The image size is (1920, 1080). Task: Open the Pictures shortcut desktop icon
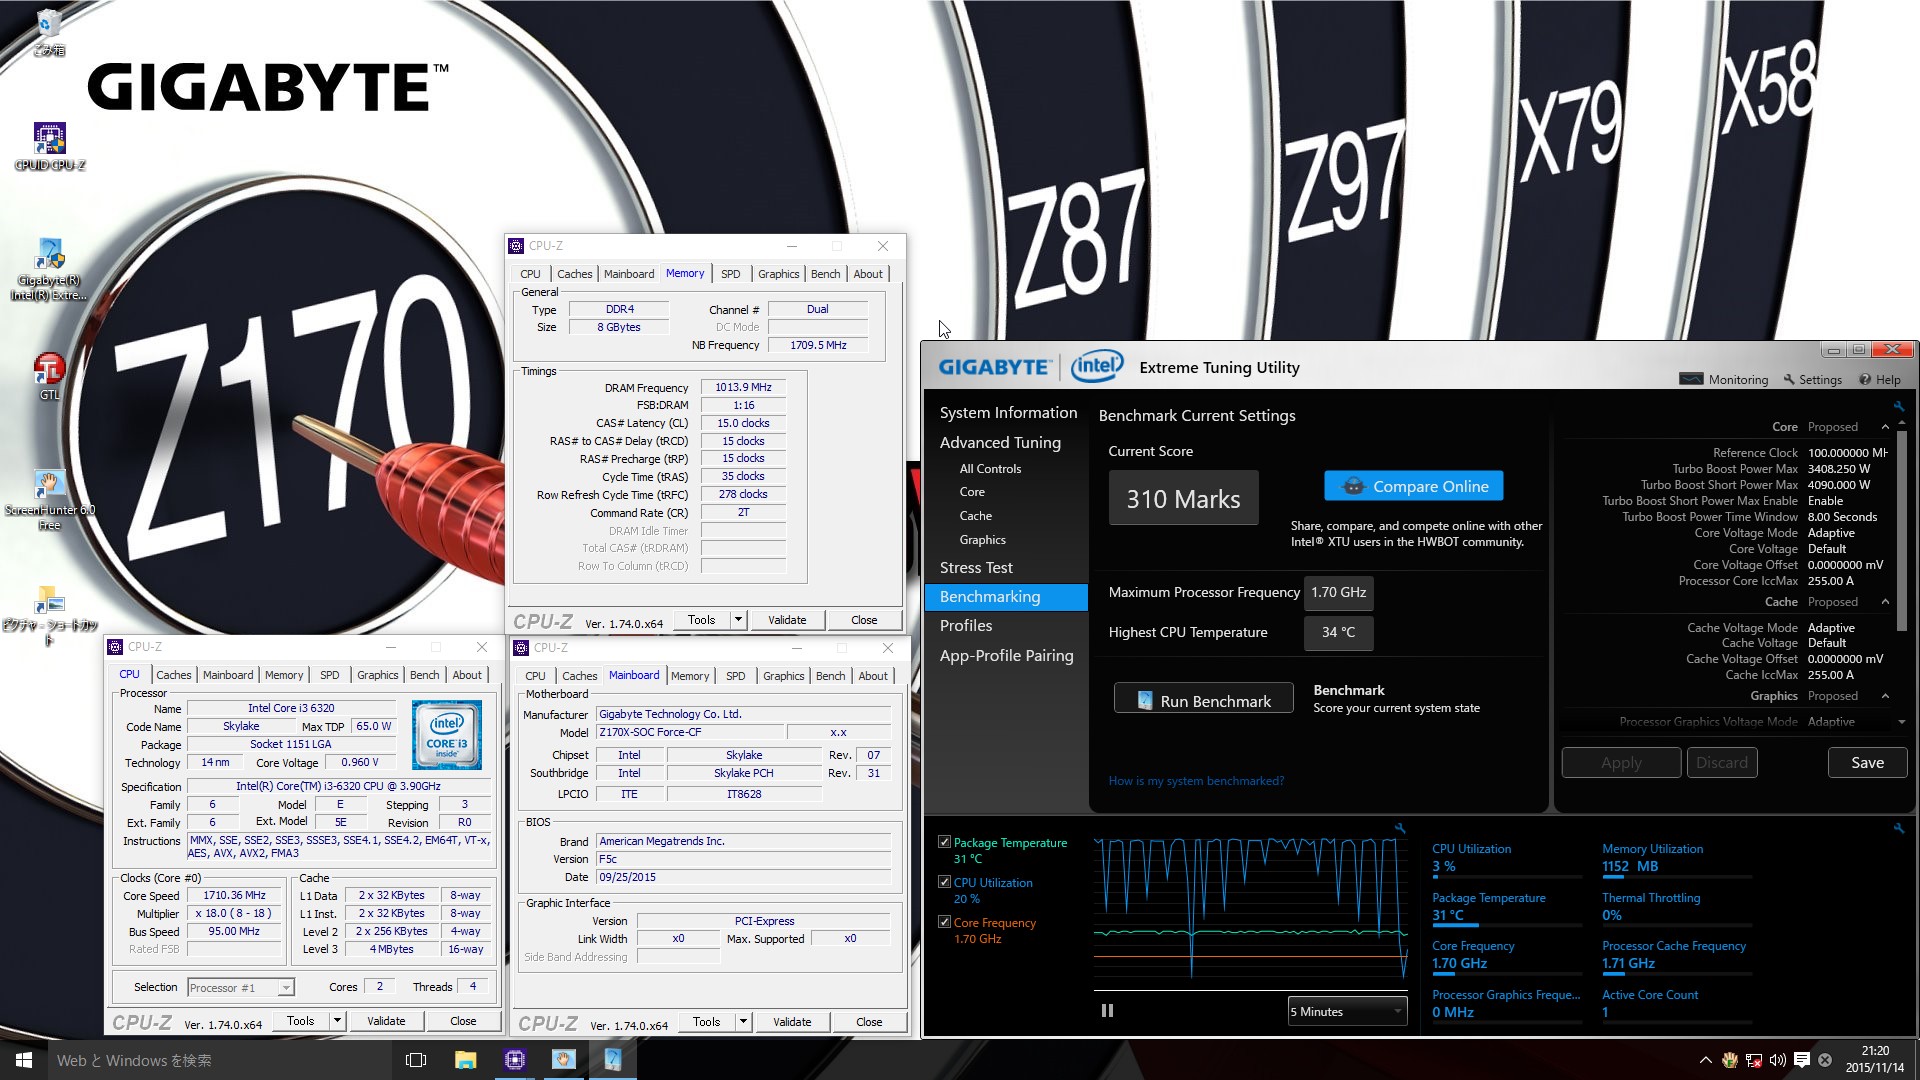coord(49,616)
